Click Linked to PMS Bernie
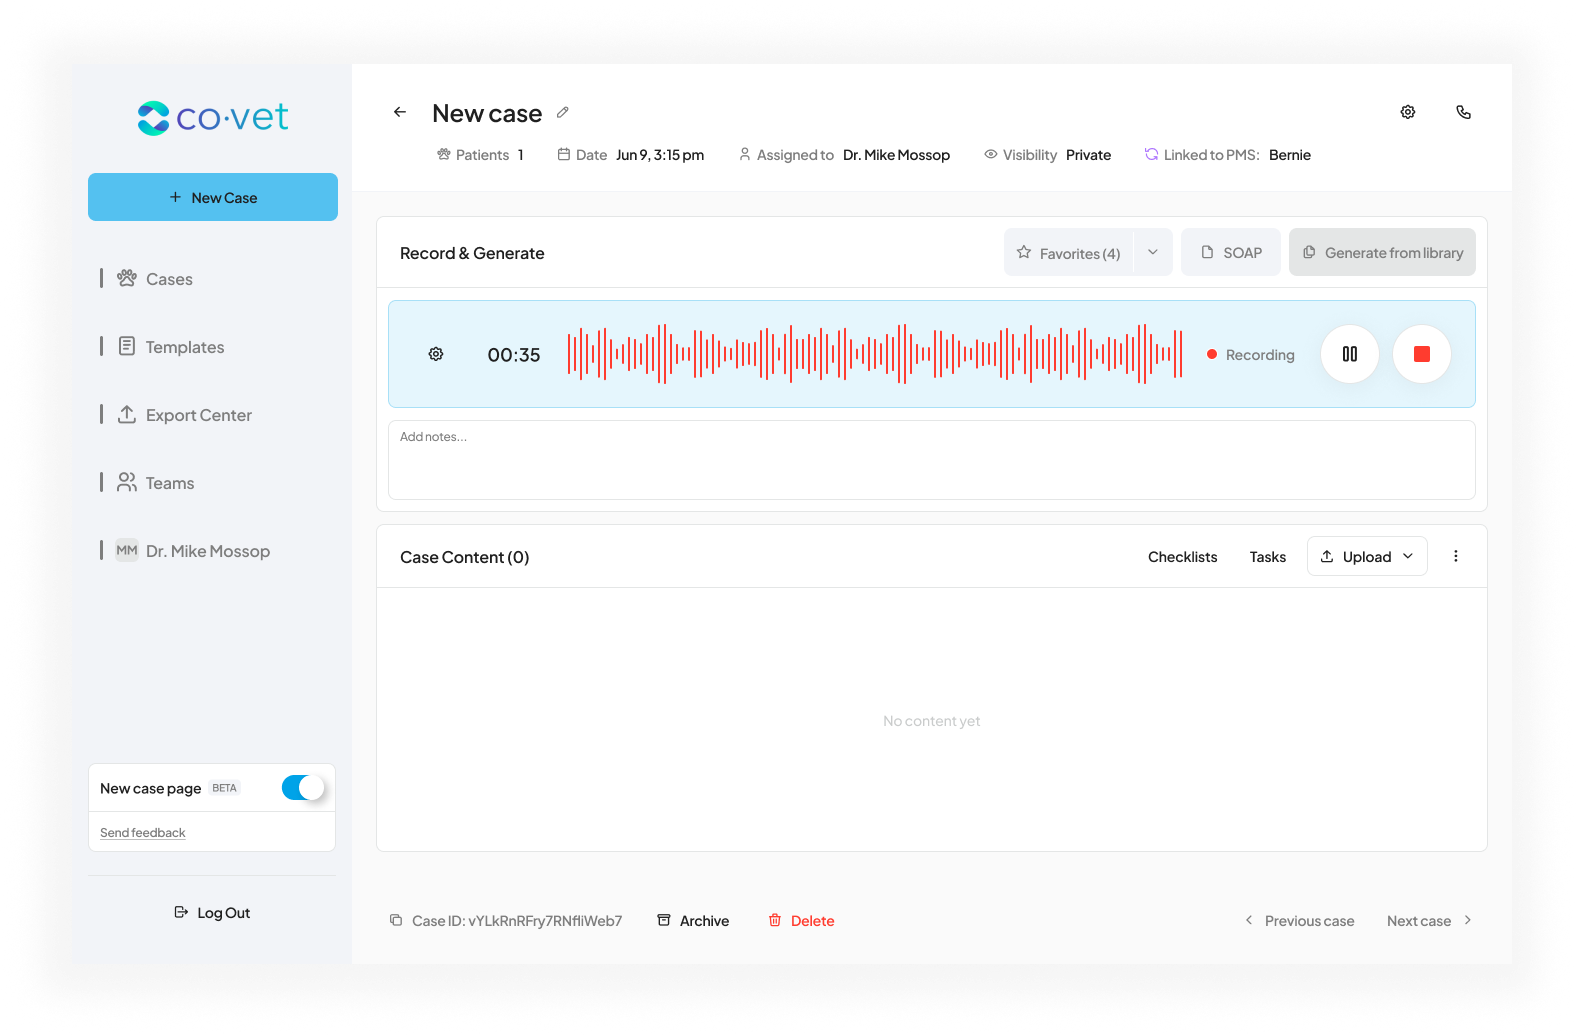Screen dimensions: 1576x1036 [1228, 155]
